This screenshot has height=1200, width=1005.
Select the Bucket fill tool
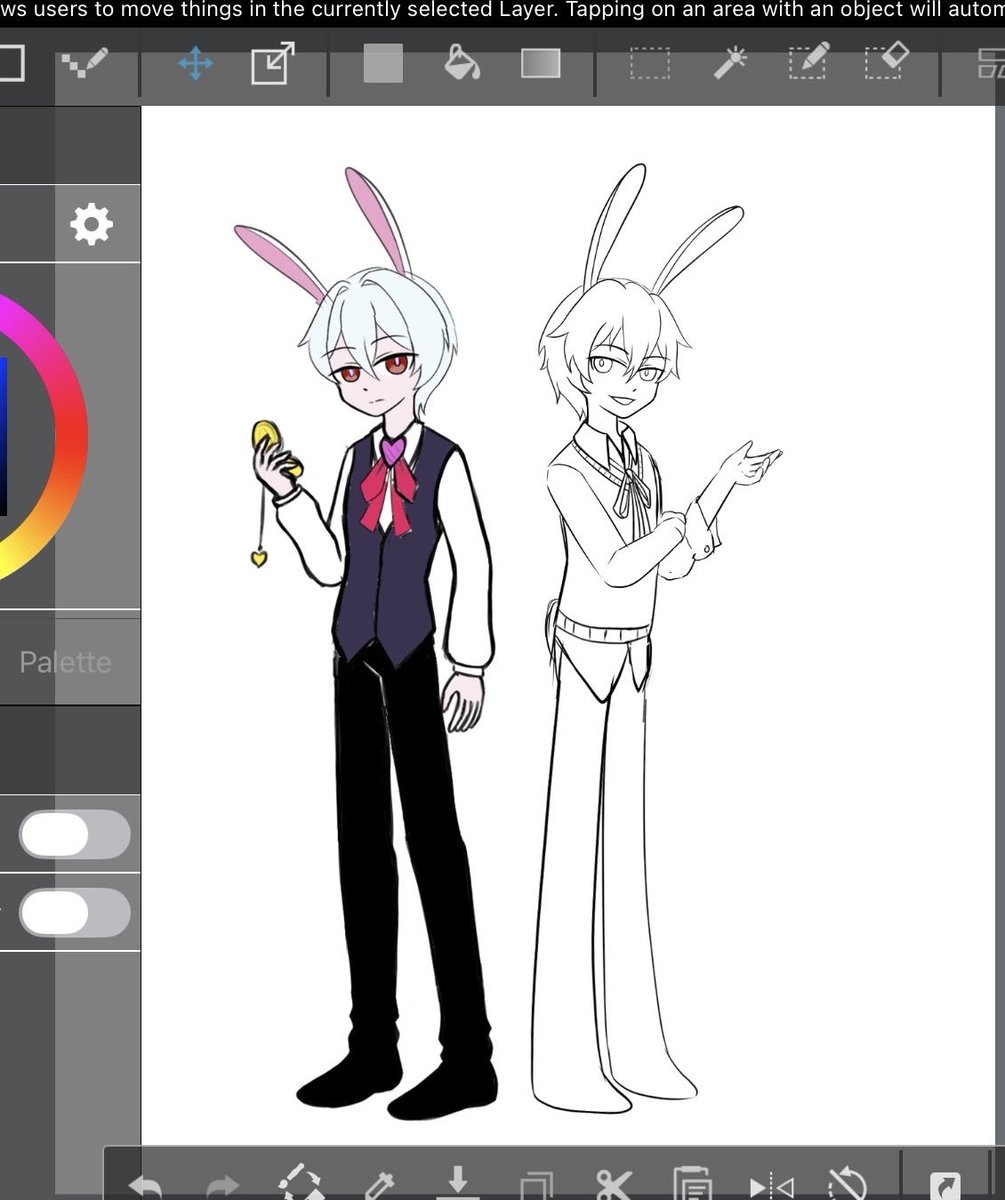coord(462,63)
